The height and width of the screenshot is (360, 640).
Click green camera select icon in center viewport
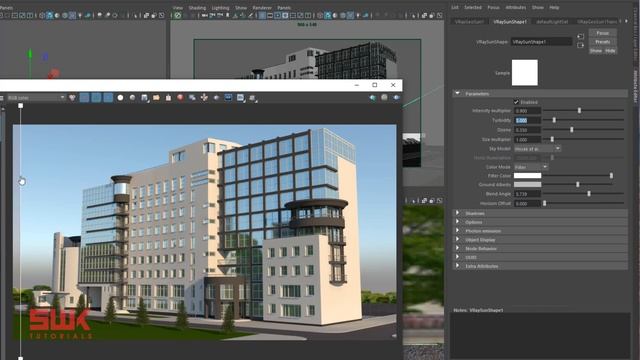(x=178, y=16)
